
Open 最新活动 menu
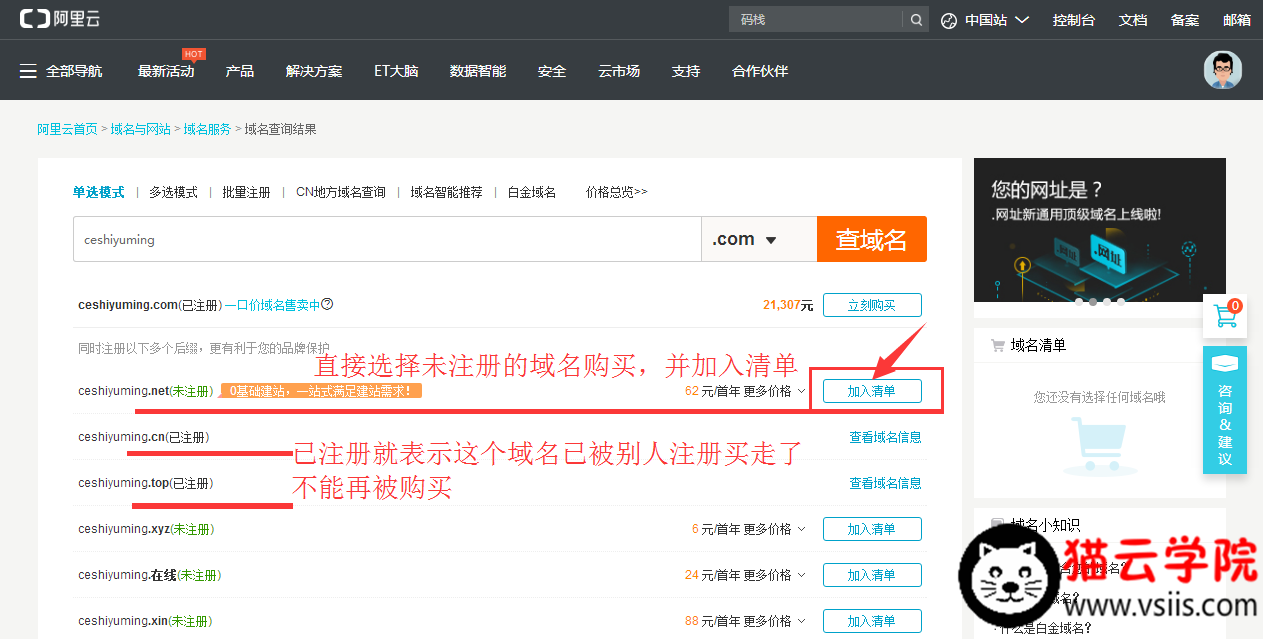pos(166,71)
